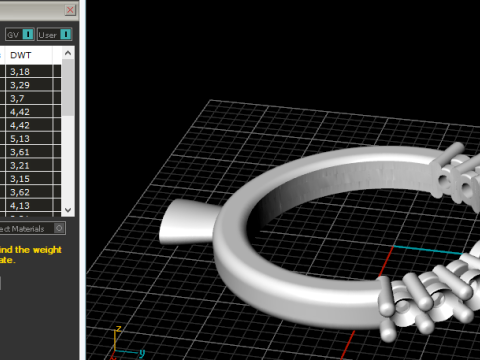Click the XYZ axis indicator in viewport

pos(128,343)
